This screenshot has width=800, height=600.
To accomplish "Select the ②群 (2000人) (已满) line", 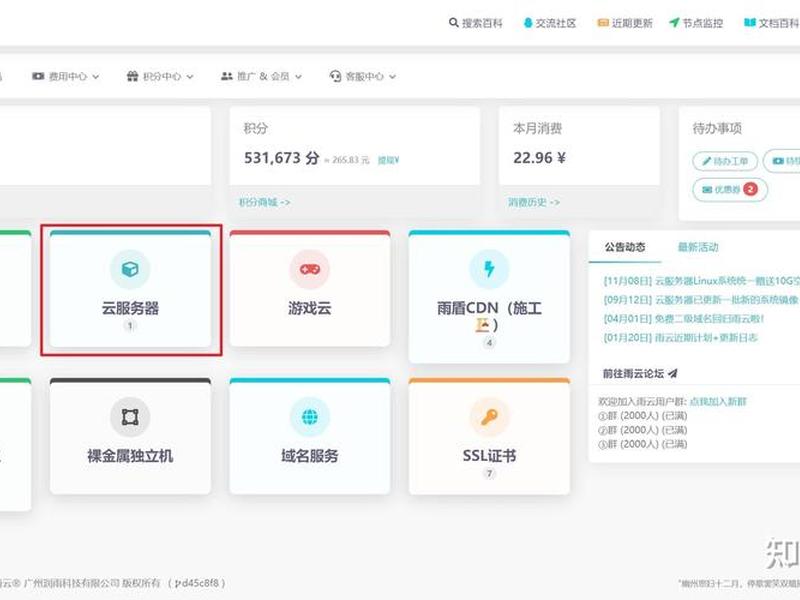I will pyautogui.click(x=643, y=430).
